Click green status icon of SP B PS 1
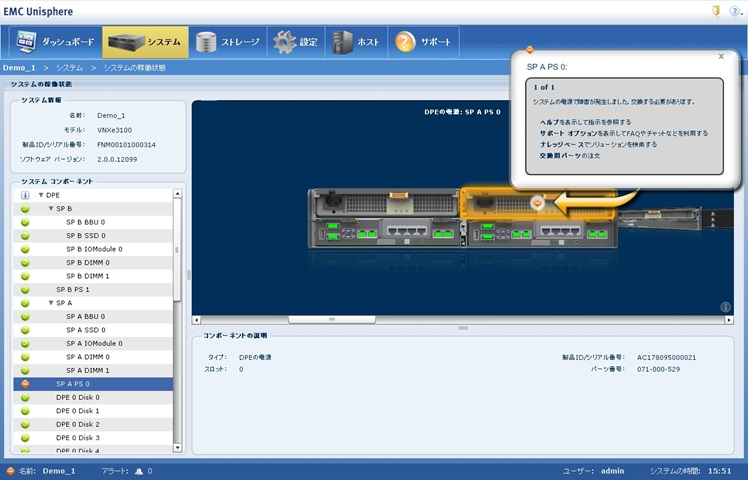Viewport: 748px width, 480px height. [25, 290]
